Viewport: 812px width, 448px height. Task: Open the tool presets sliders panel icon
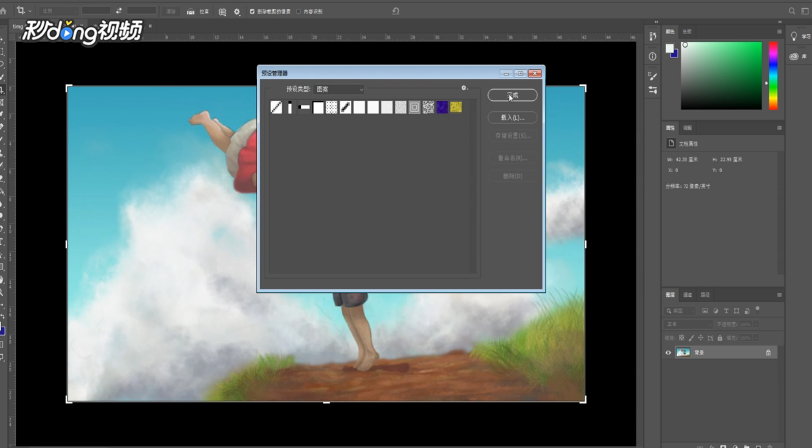point(652,90)
